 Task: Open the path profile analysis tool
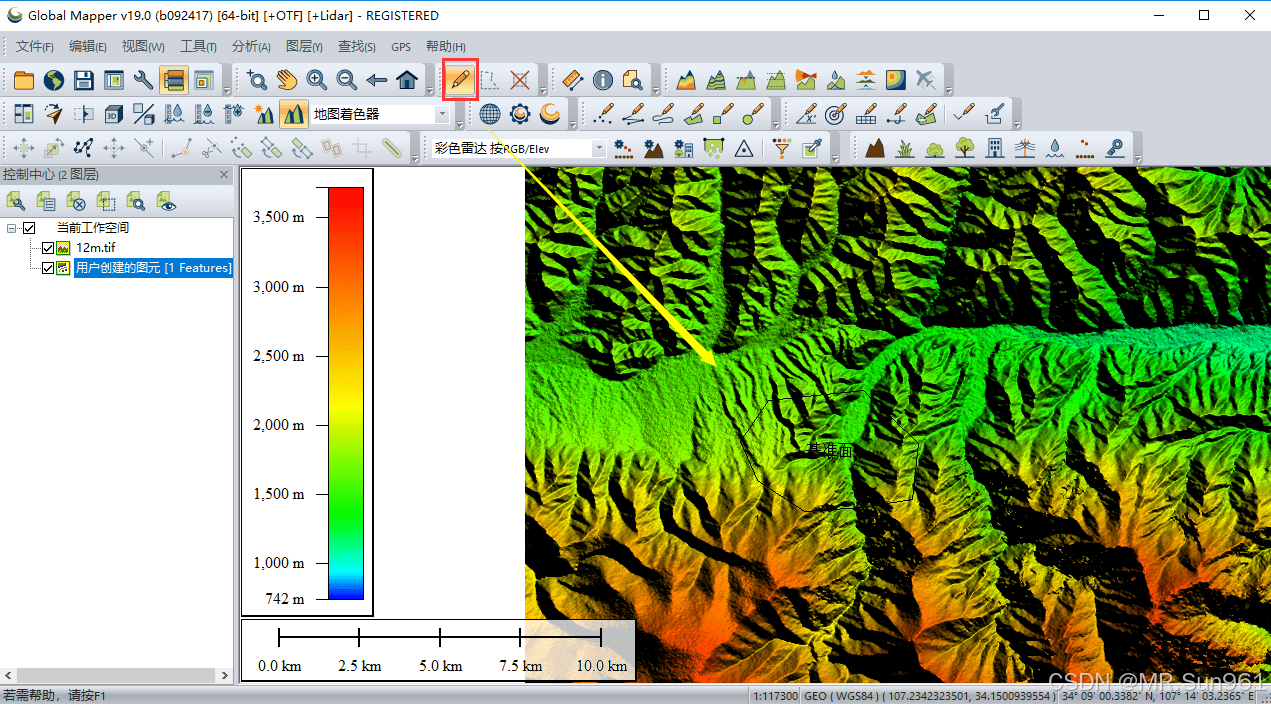tap(686, 80)
